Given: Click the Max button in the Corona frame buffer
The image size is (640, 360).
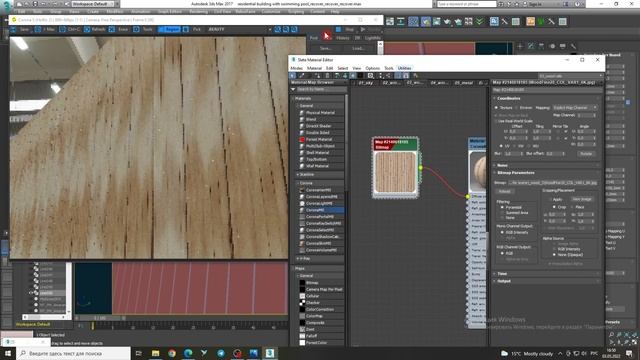Looking at the screenshot, I should tap(45, 29).
